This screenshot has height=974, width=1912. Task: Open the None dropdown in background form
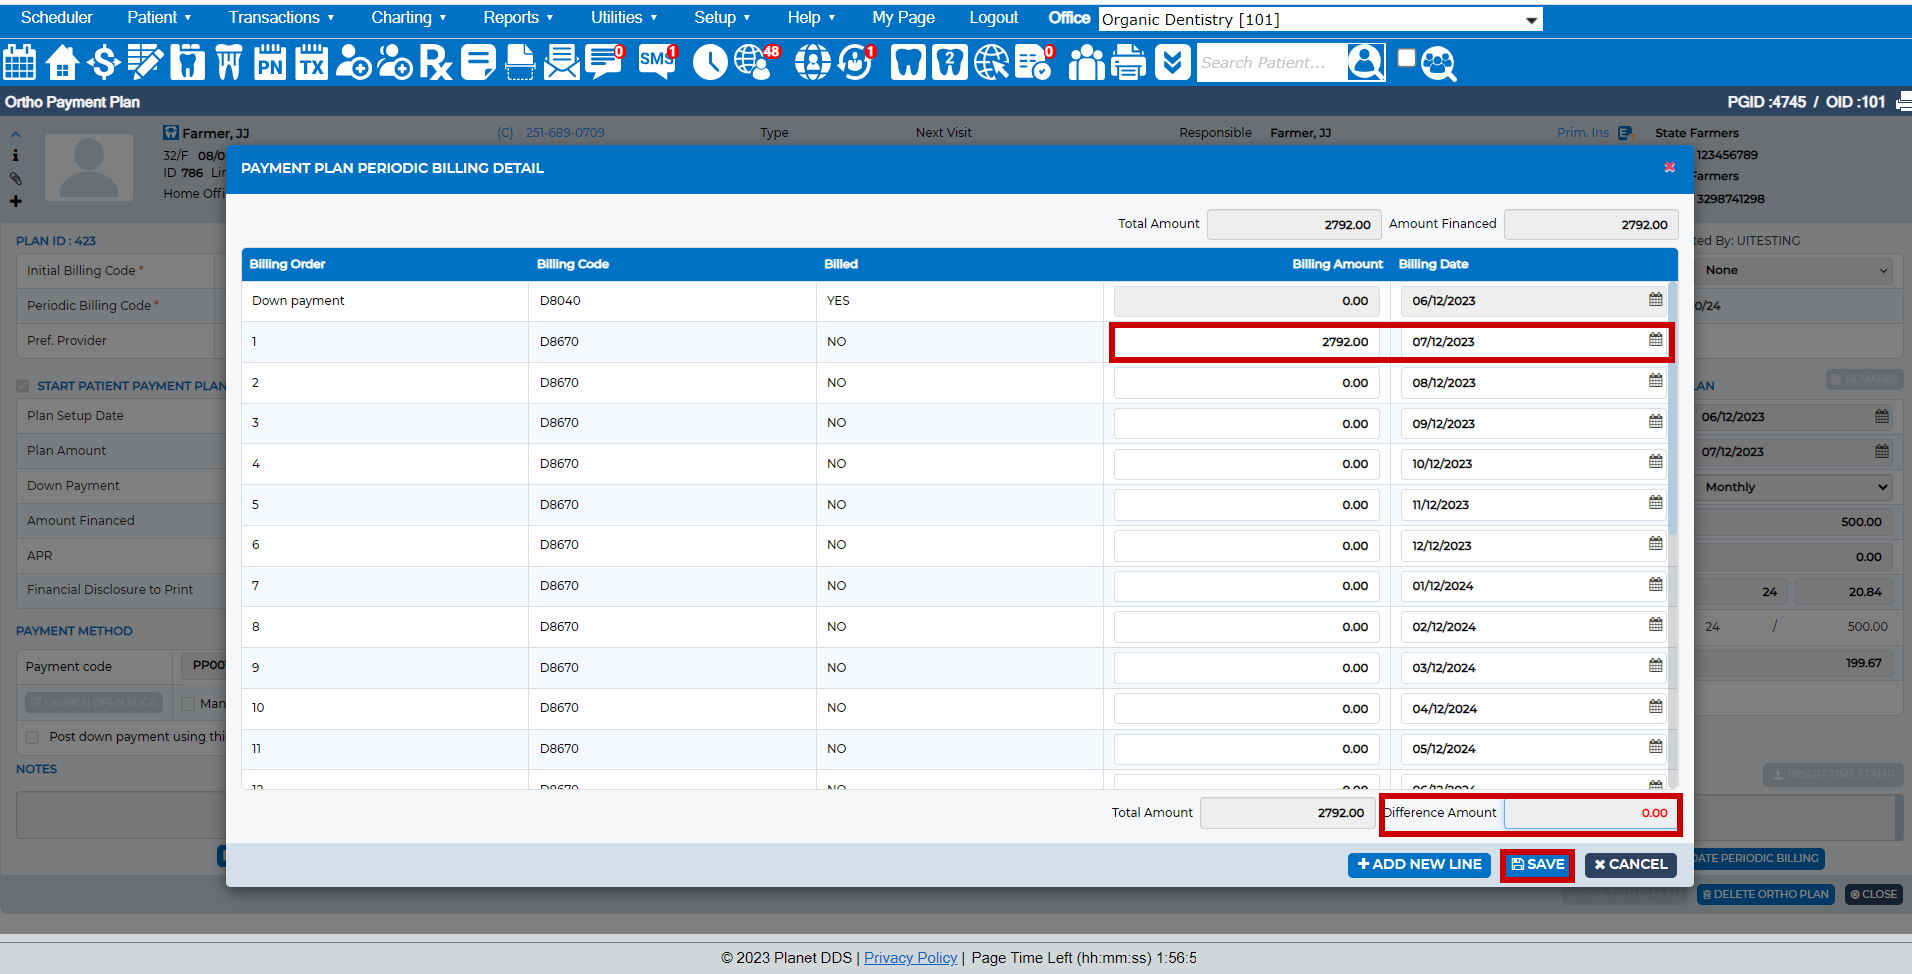coord(1796,270)
